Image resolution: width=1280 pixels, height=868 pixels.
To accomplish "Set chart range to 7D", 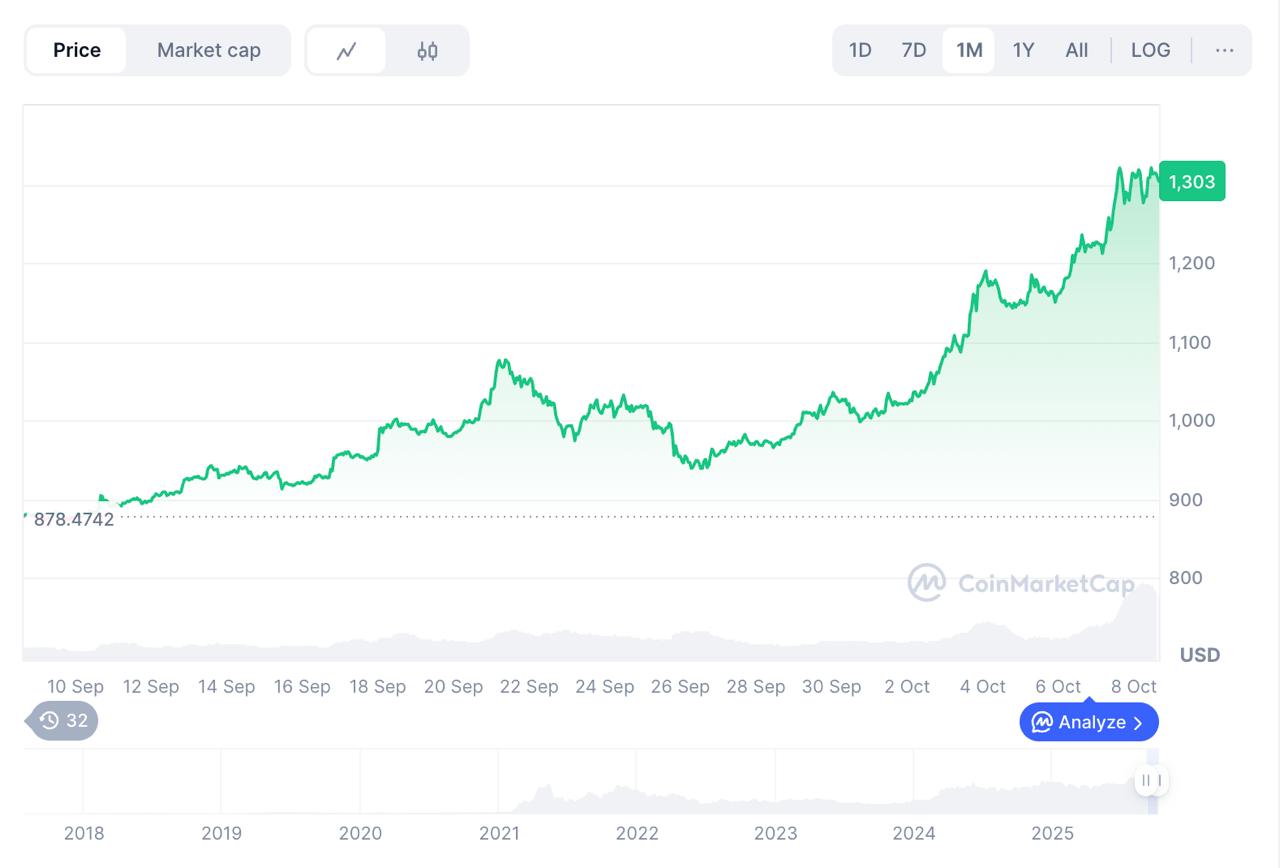I will pyautogui.click(x=914, y=50).
